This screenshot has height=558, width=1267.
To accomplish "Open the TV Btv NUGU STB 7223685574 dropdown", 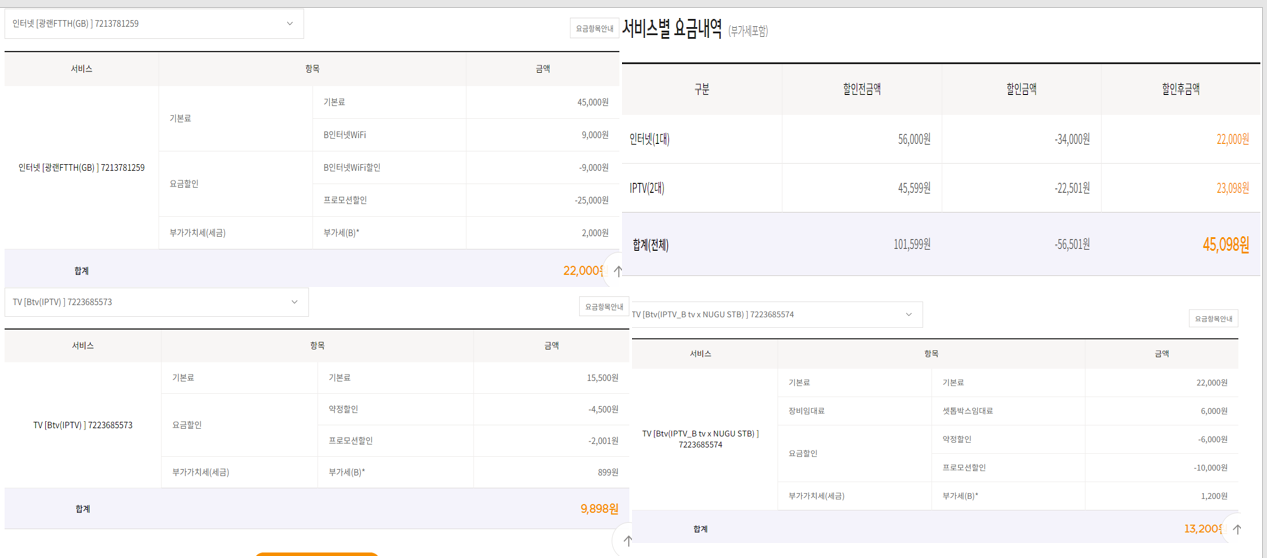I will pos(775,314).
